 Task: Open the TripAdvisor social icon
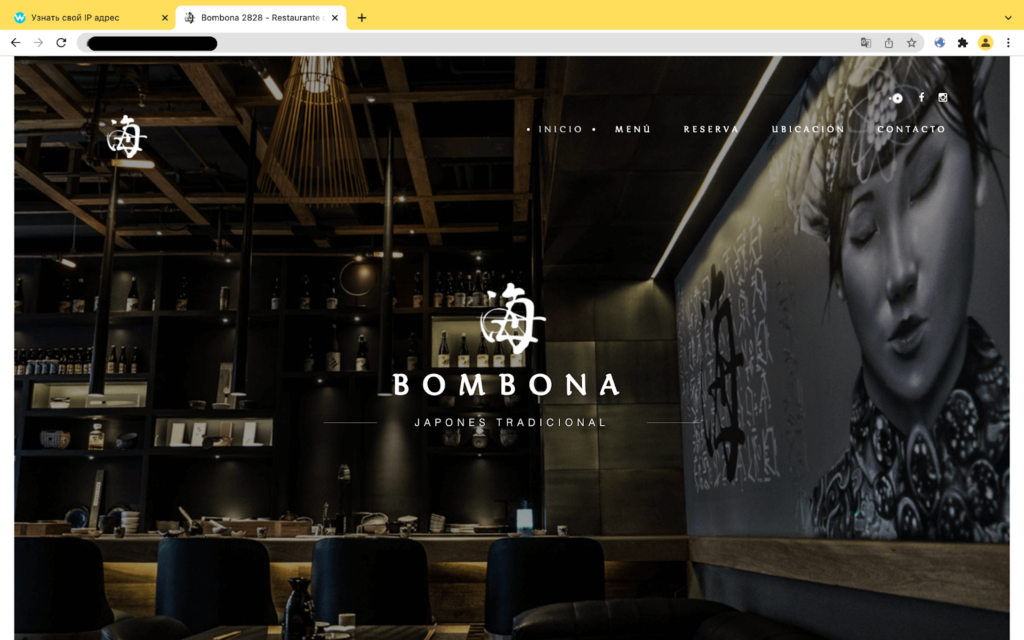click(x=897, y=98)
